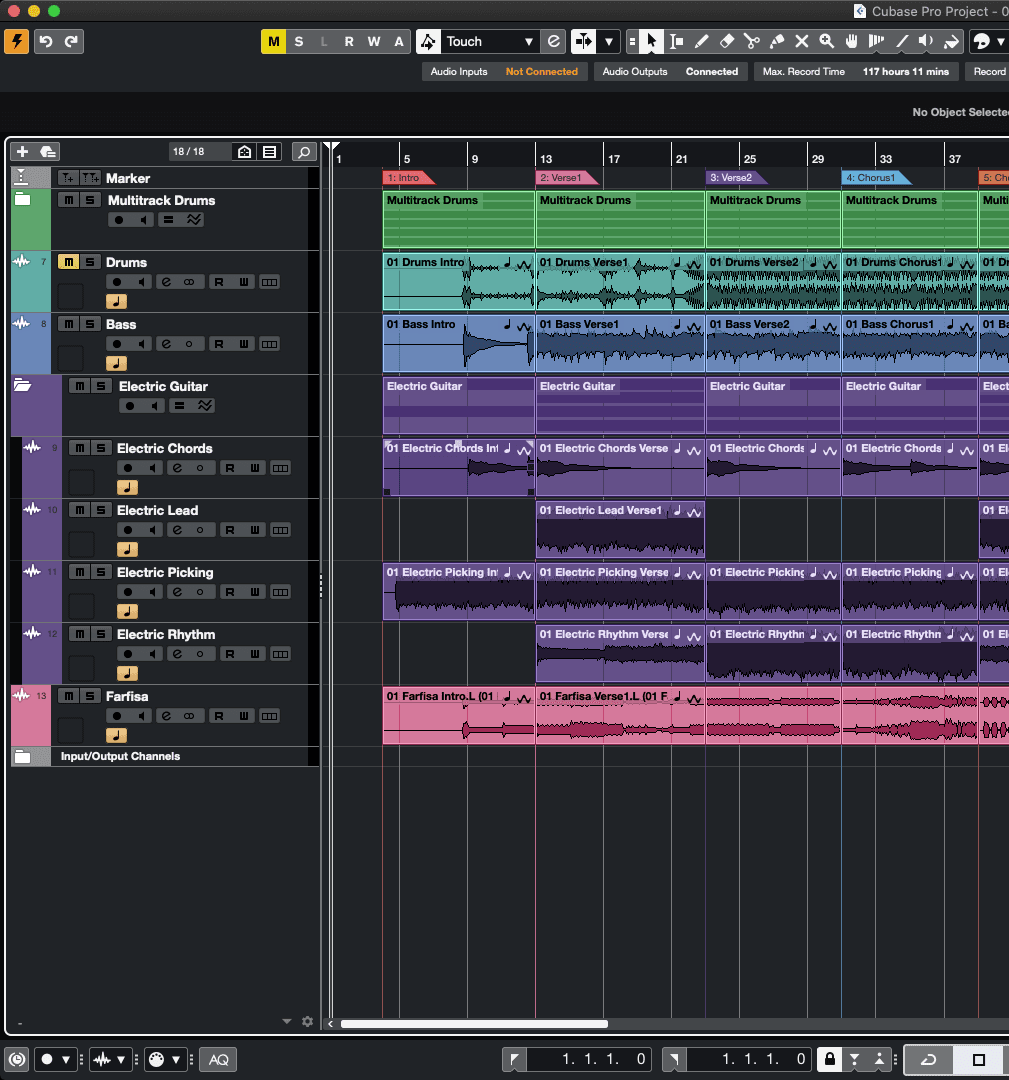Select the Draw pencil tool
The image size is (1009, 1080).
click(x=702, y=41)
